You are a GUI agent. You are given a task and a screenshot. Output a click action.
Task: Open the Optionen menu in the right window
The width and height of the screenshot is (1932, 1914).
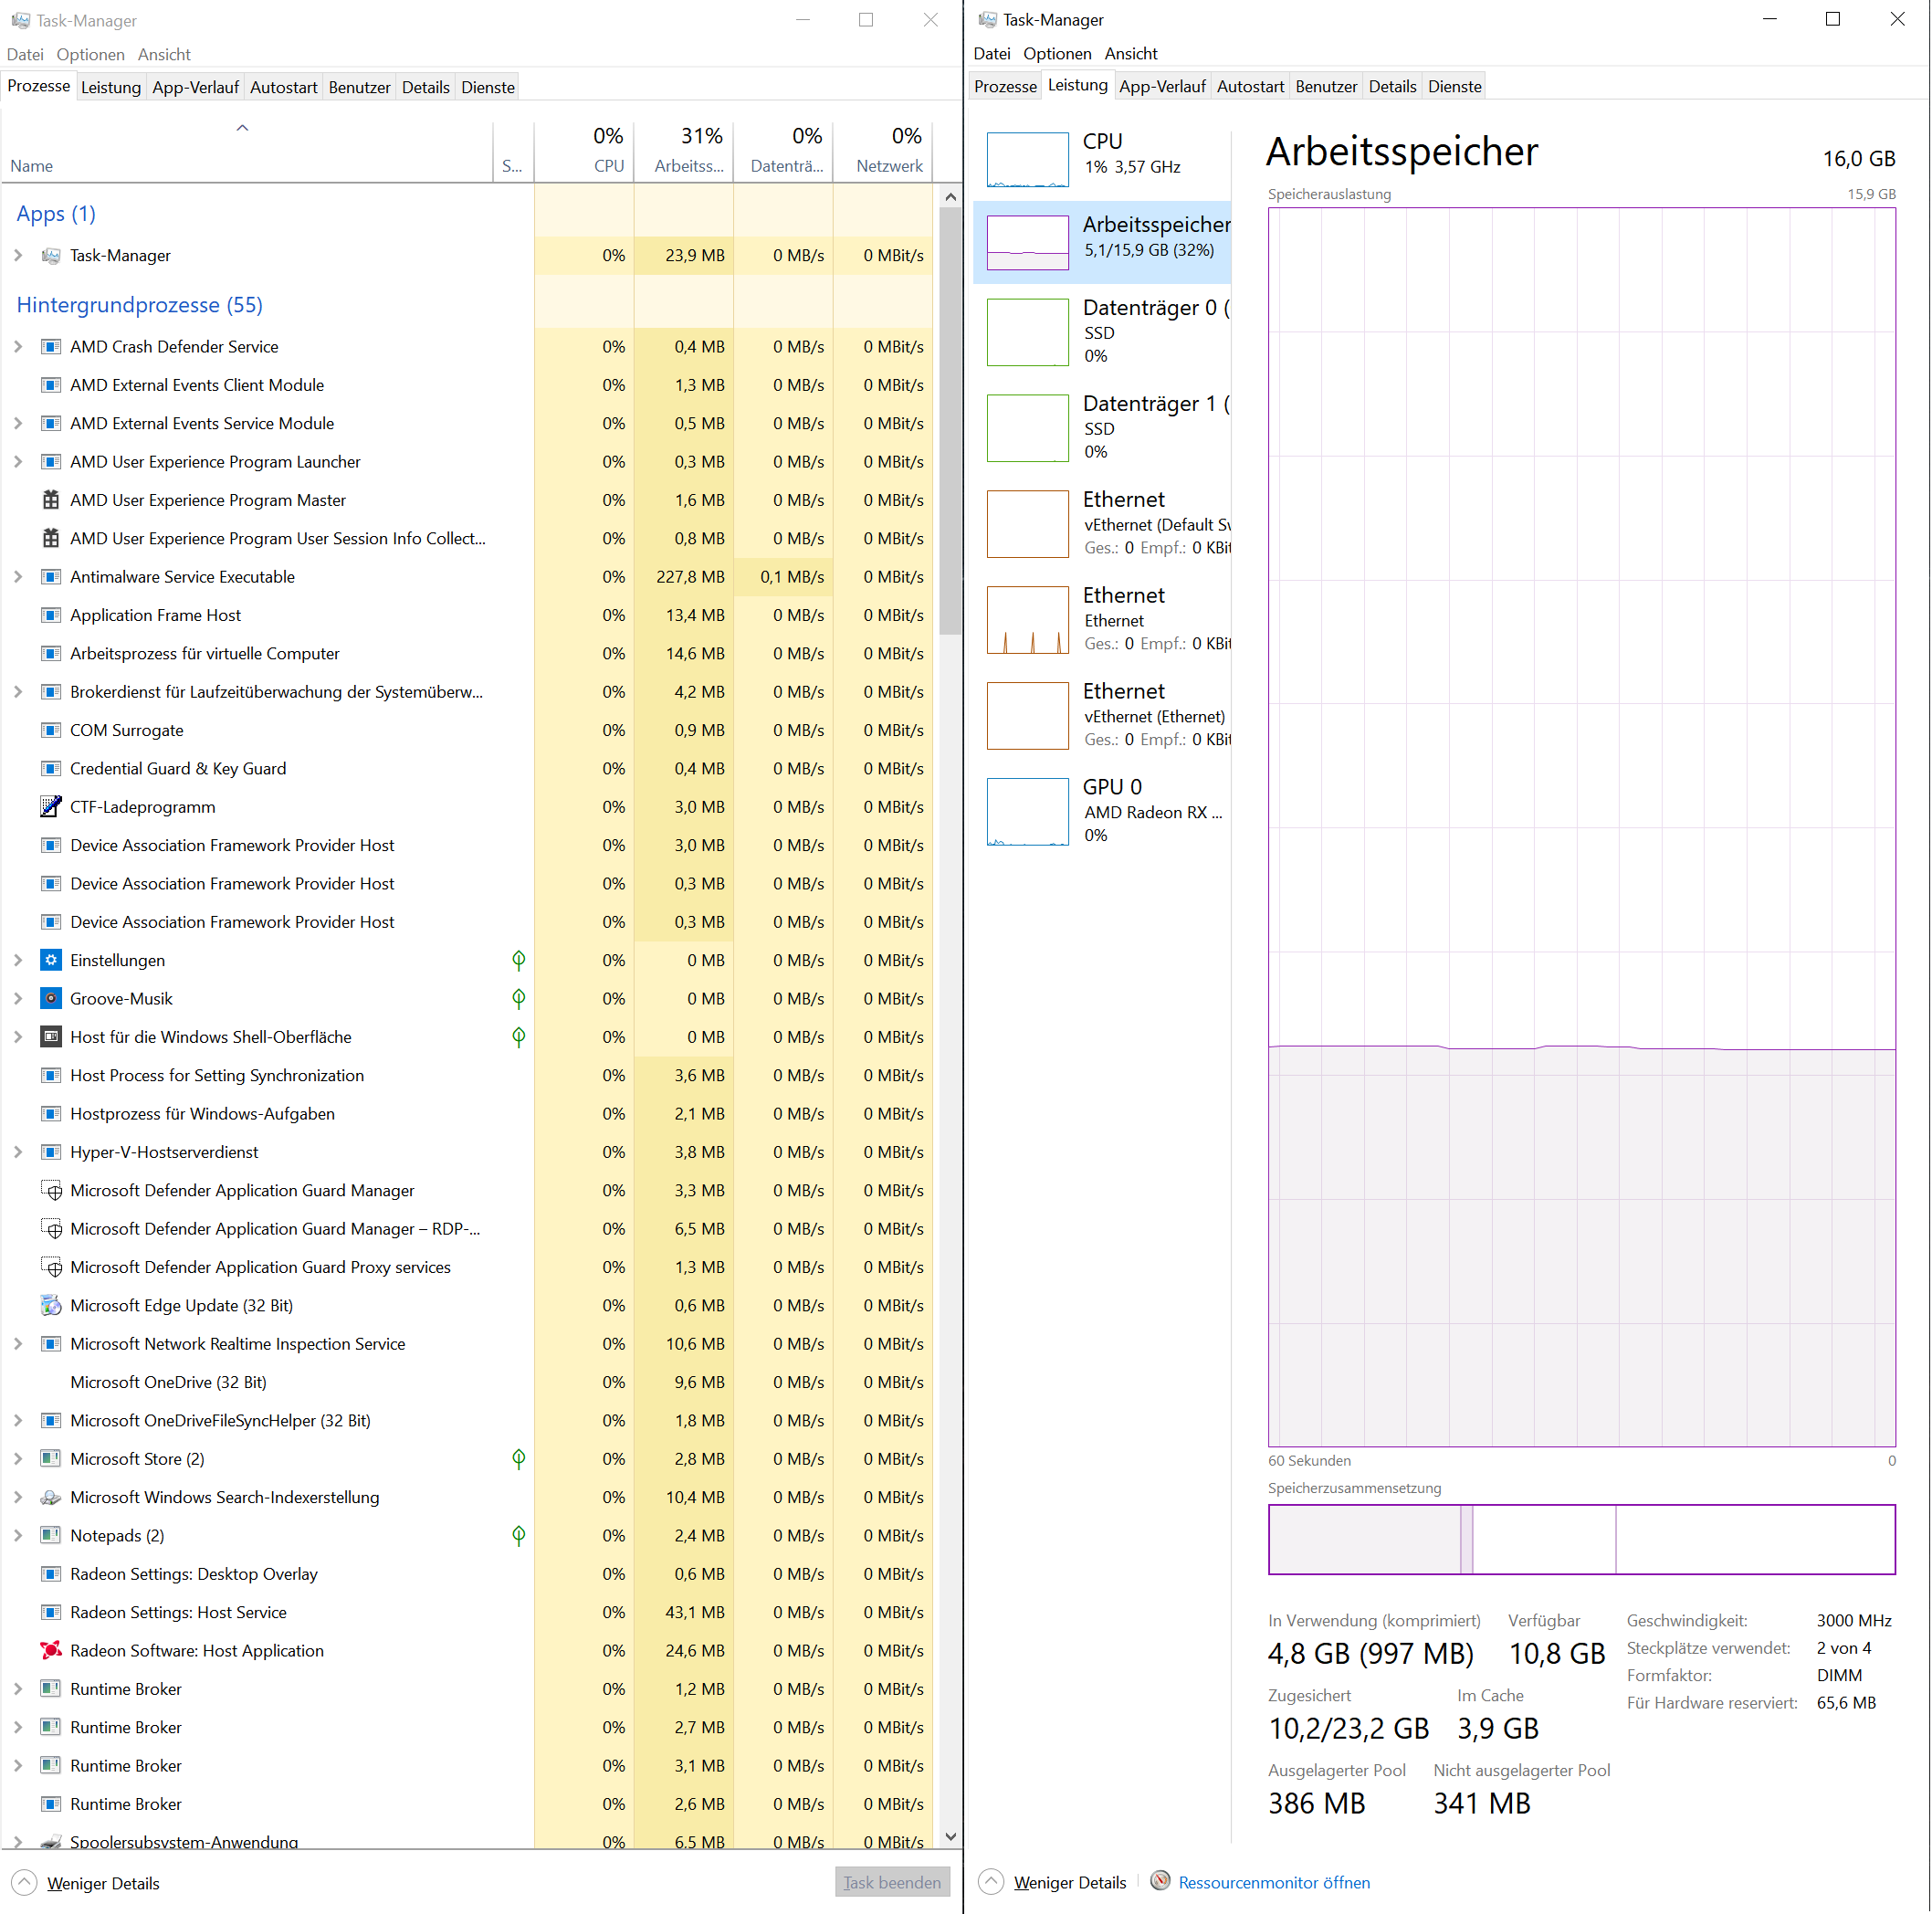coord(1056,54)
